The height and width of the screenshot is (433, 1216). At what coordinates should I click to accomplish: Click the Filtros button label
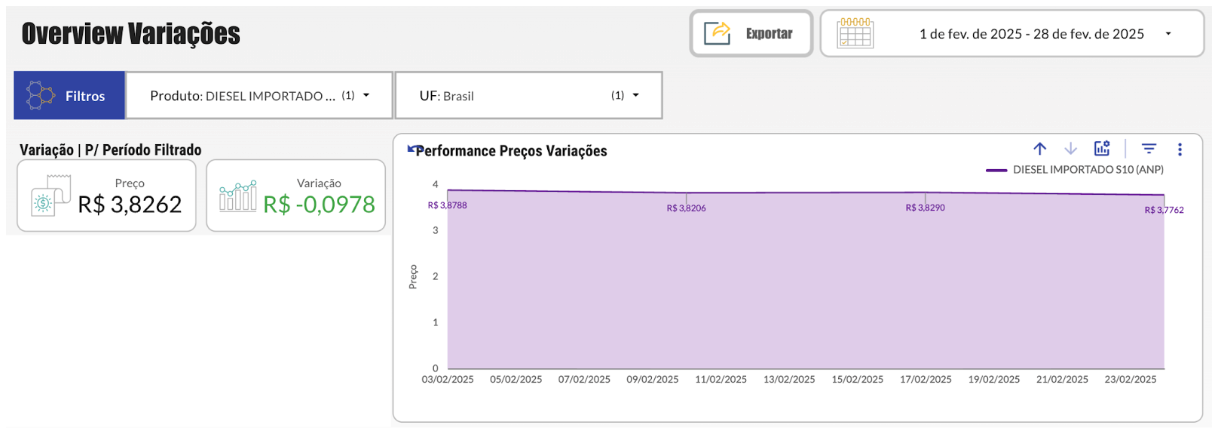[x=85, y=96]
